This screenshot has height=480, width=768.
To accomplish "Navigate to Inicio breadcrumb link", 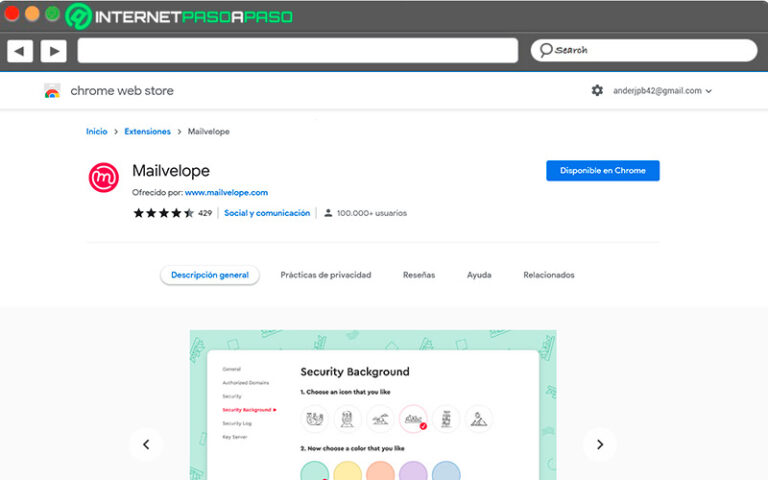I will point(97,131).
